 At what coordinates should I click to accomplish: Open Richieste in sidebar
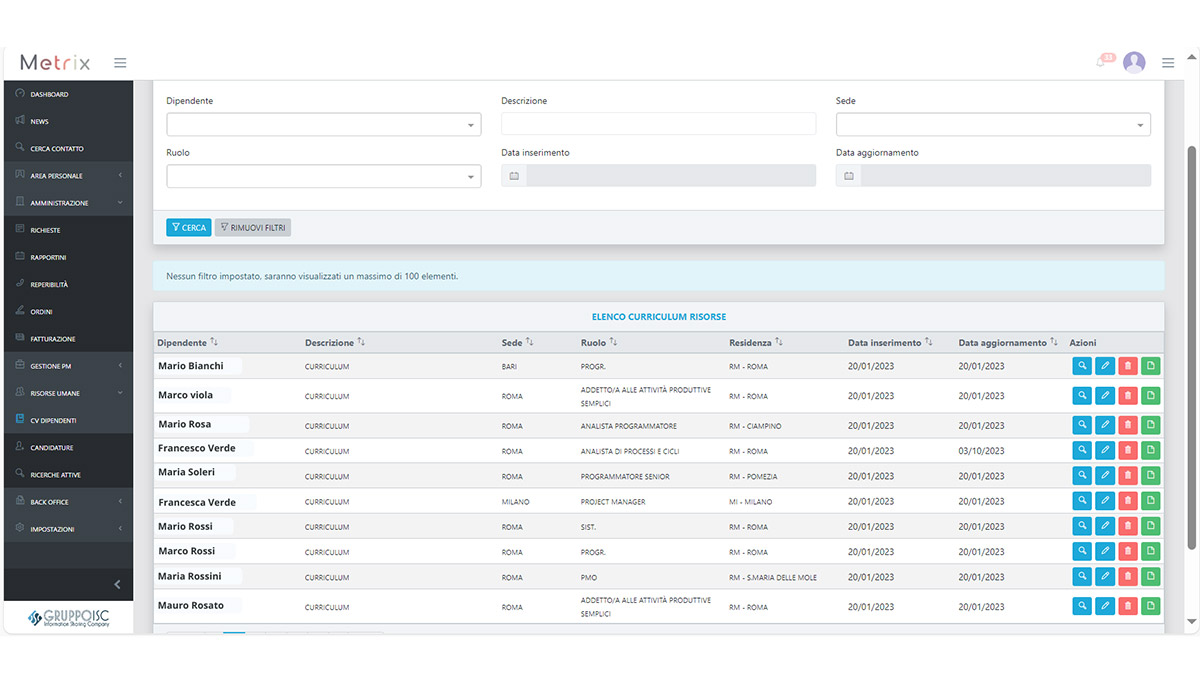(68, 230)
